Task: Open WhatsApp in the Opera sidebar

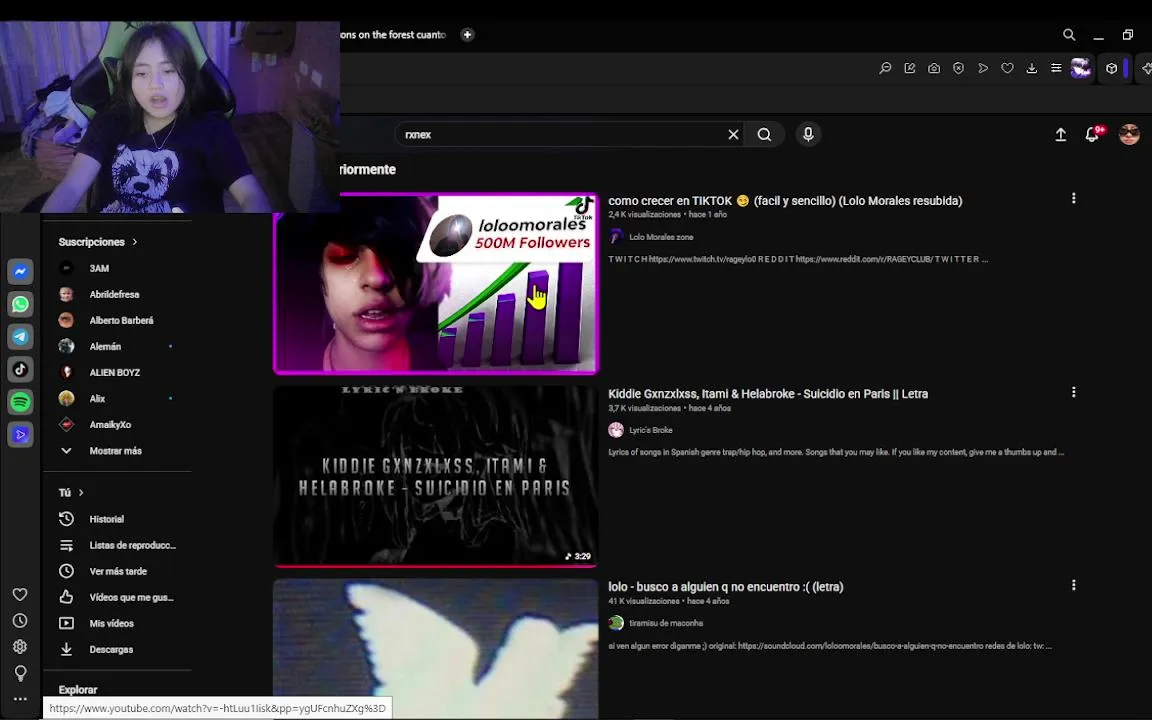Action: coord(21,304)
